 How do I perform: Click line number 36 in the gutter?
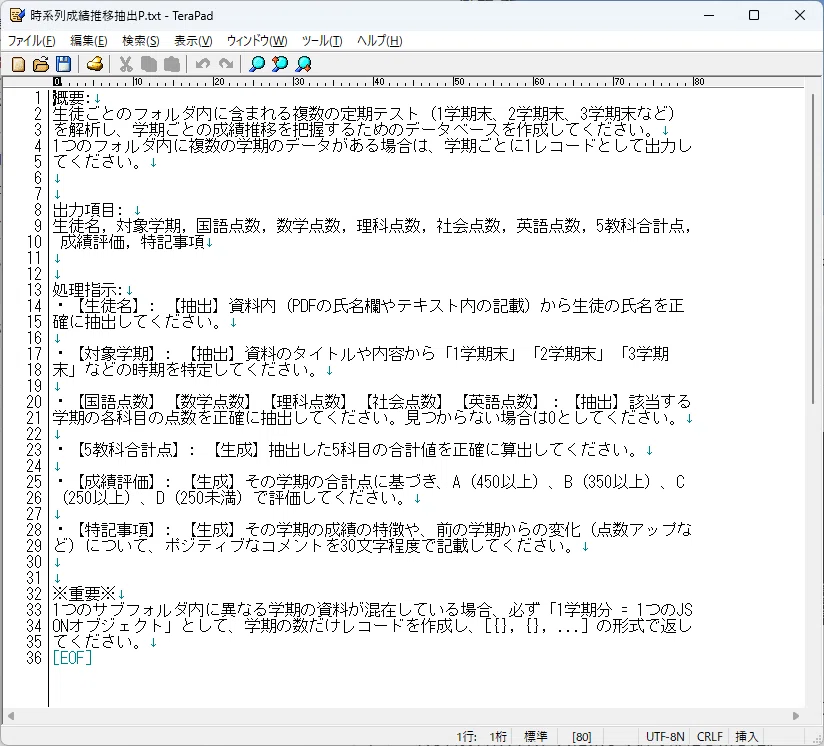pyautogui.click(x=34, y=658)
